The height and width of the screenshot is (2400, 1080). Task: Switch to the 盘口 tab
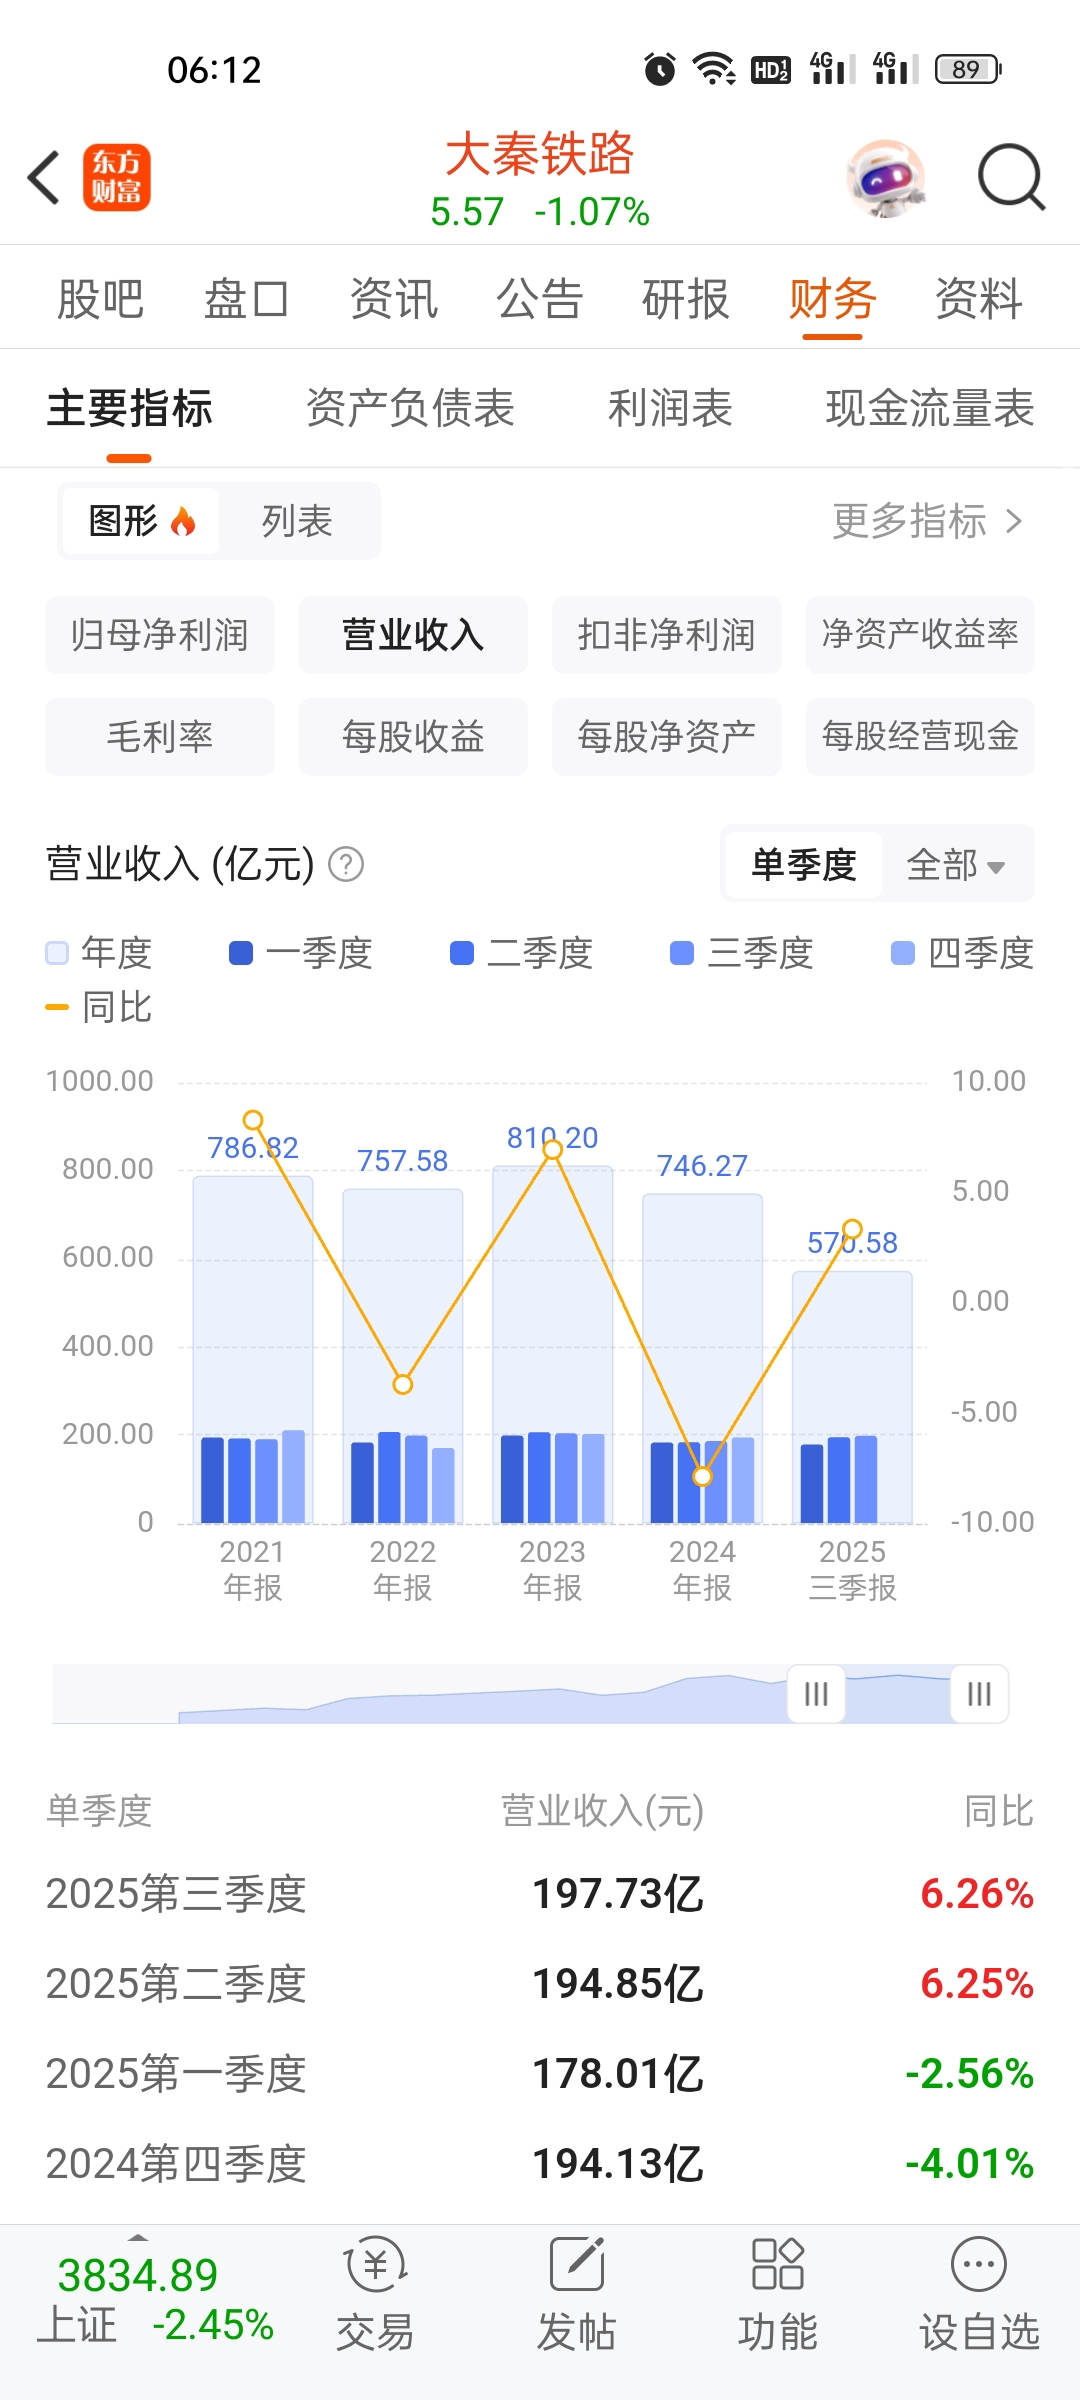pyautogui.click(x=247, y=299)
